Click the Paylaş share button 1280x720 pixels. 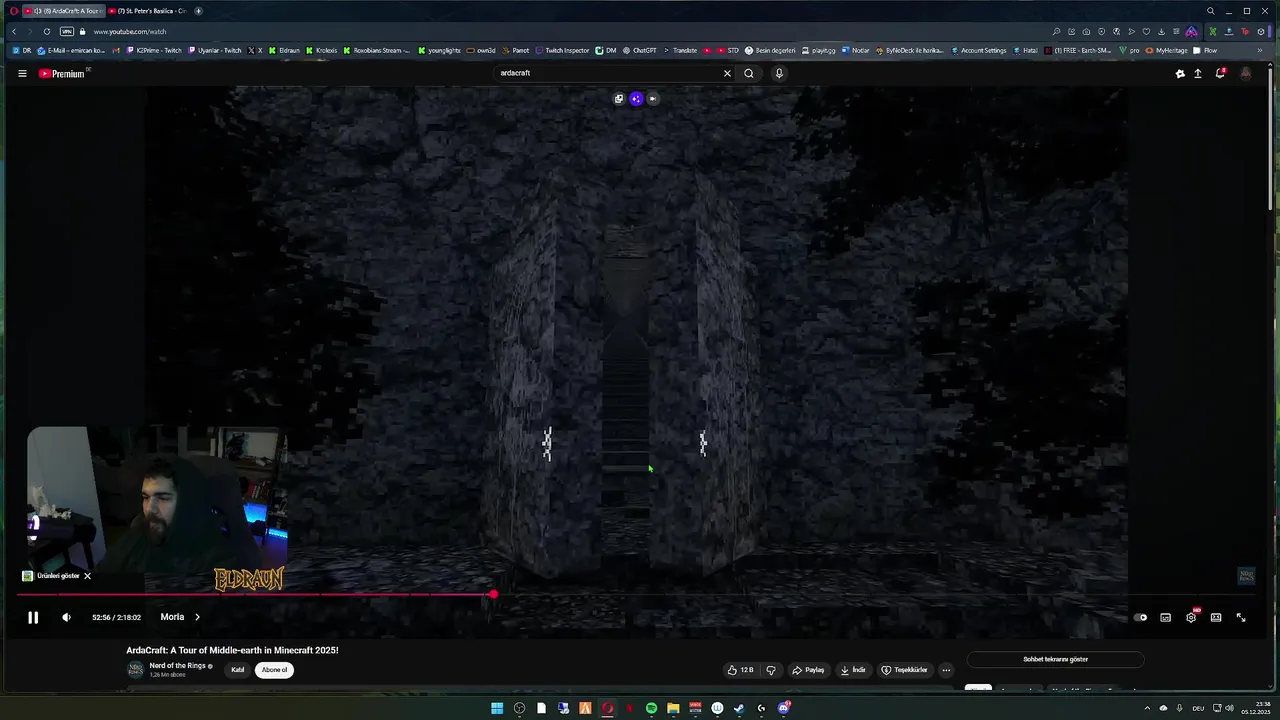(x=808, y=670)
